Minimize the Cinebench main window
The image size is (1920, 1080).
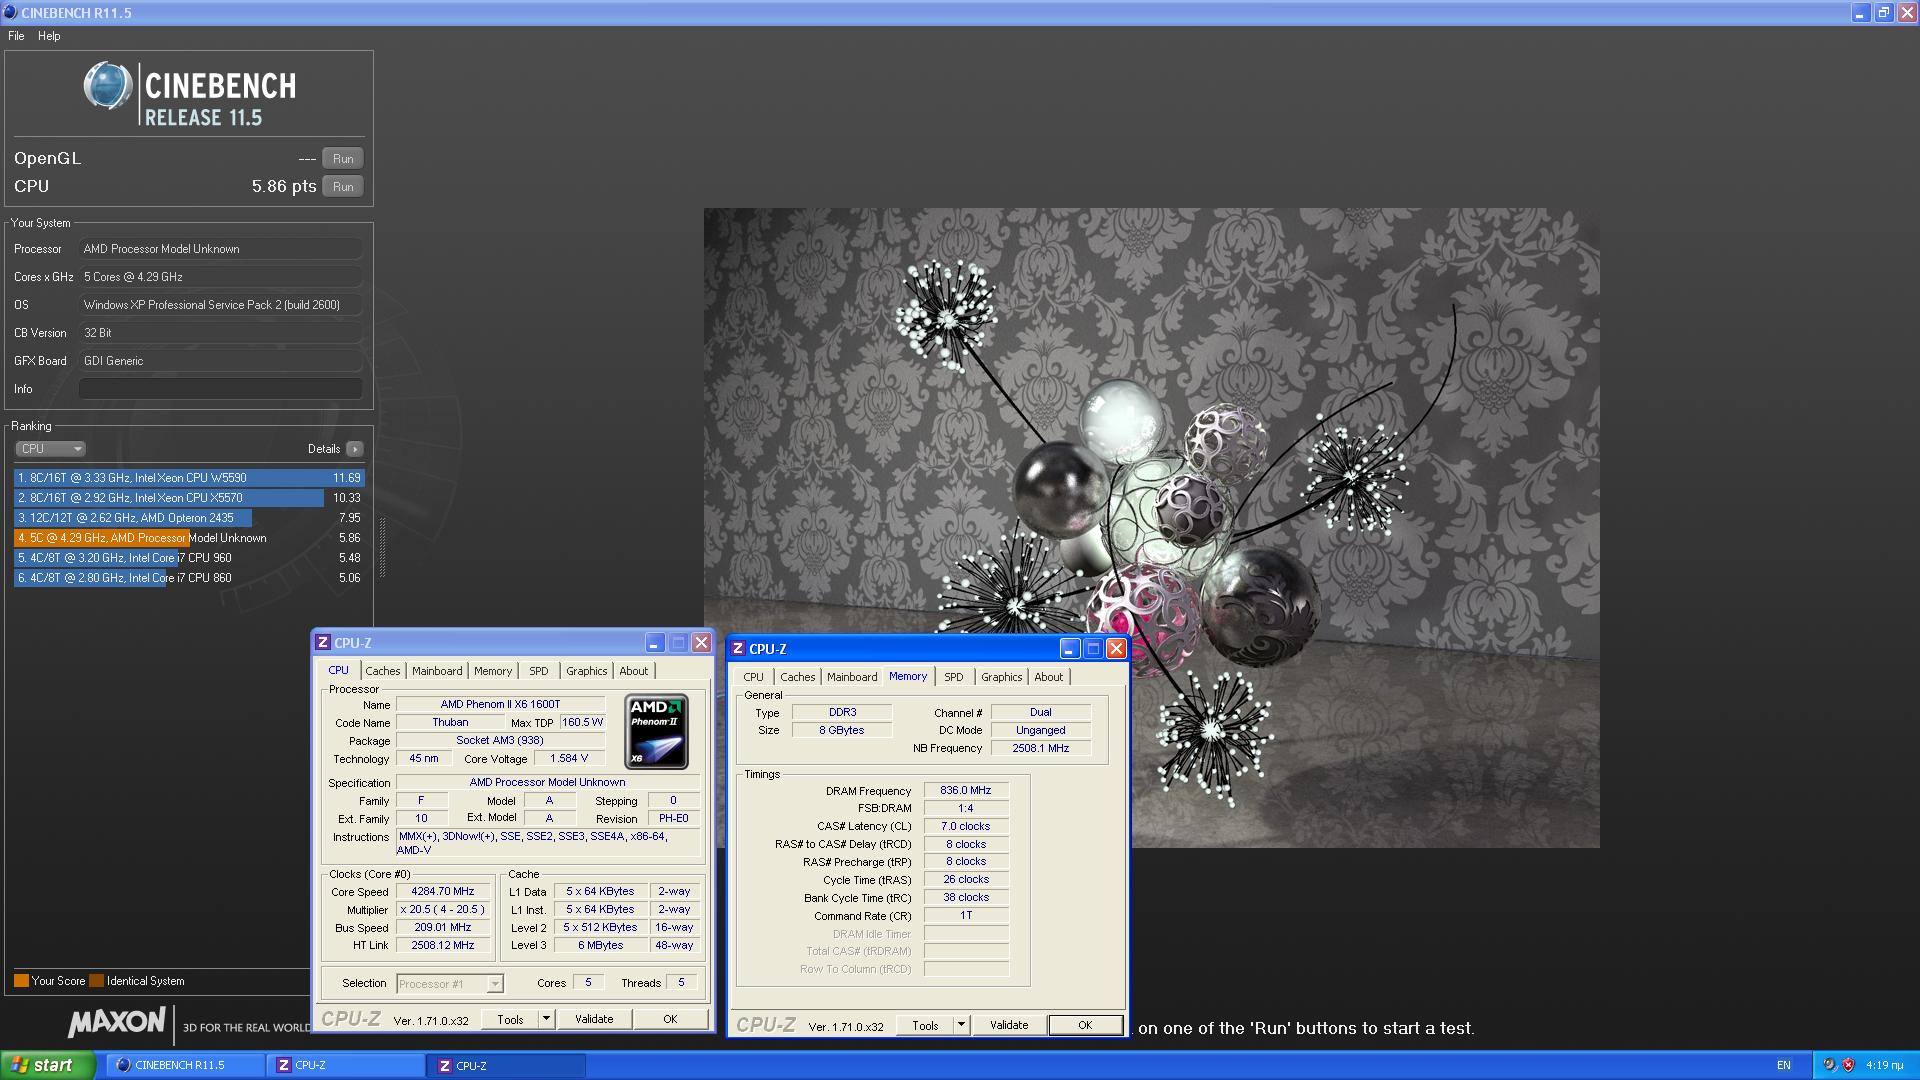(x=1860, y=13)
